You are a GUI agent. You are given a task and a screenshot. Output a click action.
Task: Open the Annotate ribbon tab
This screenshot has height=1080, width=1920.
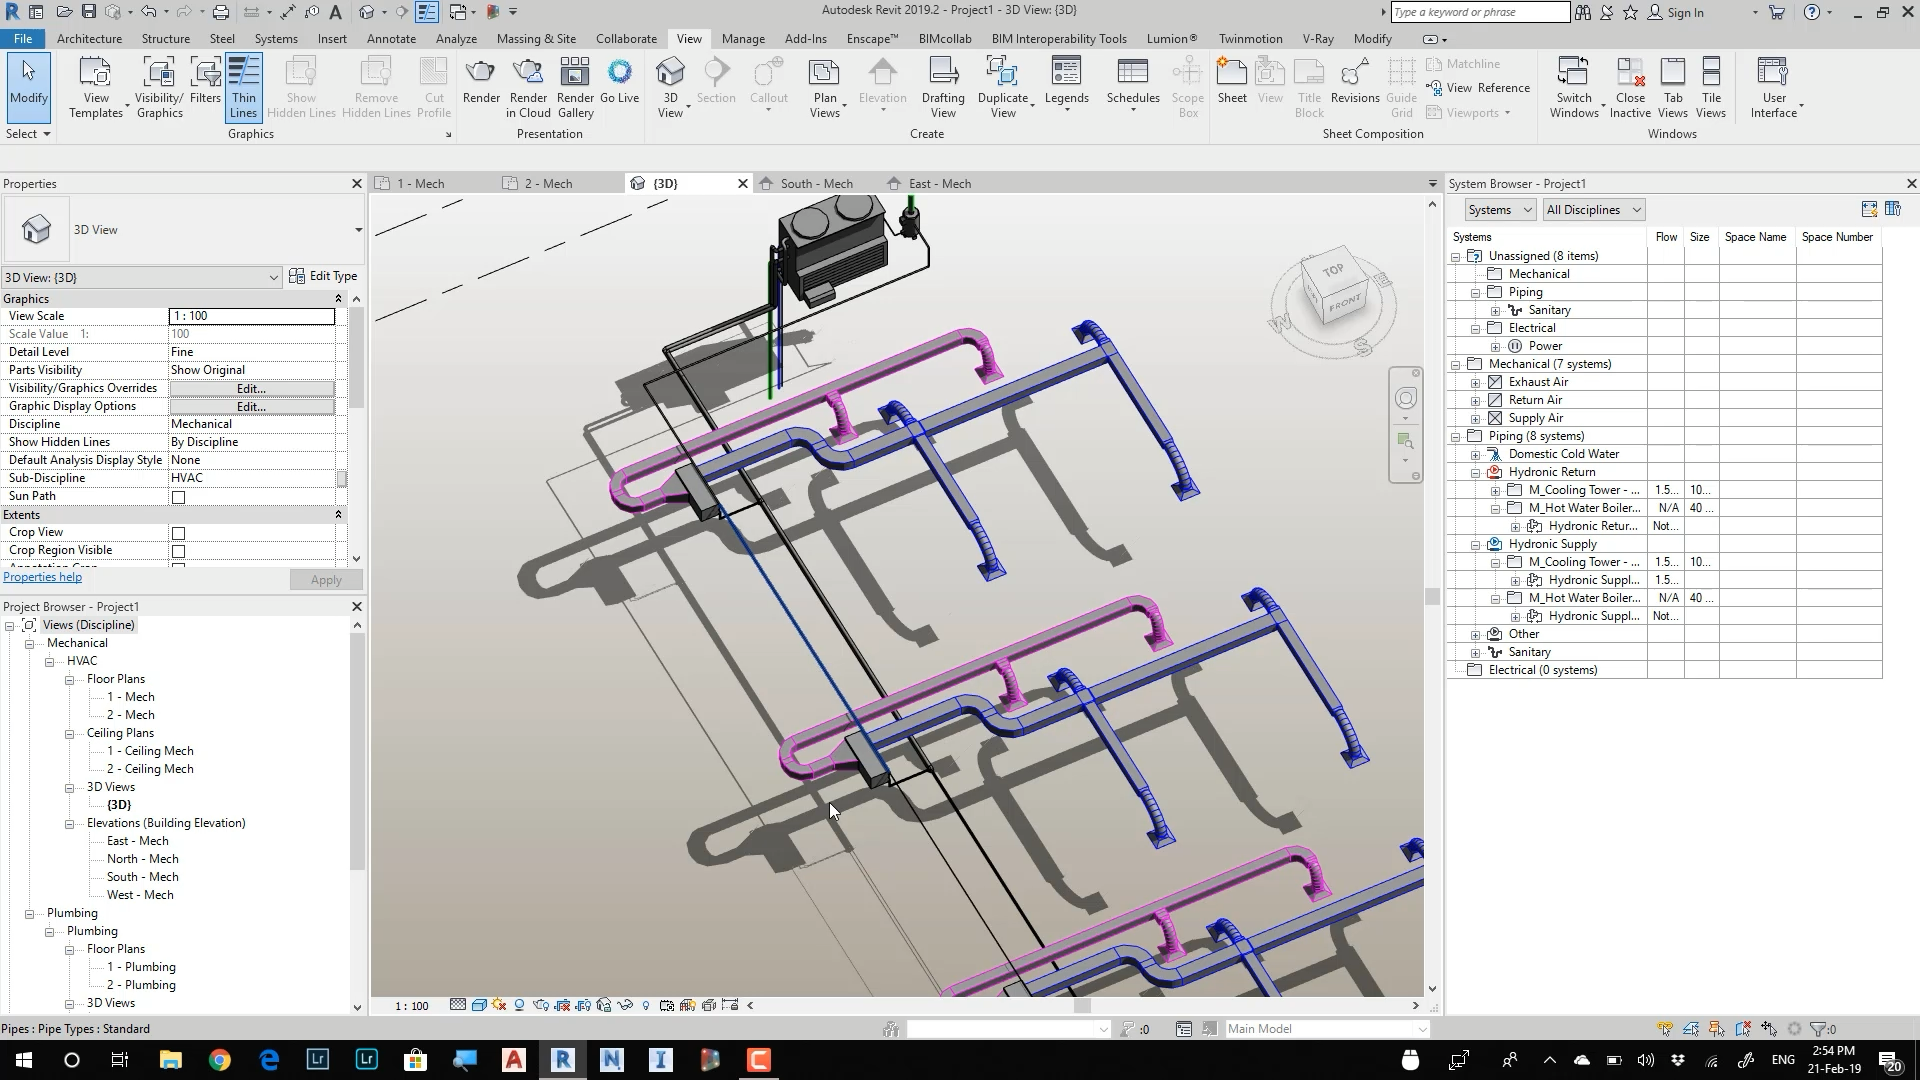click(391, 39)
